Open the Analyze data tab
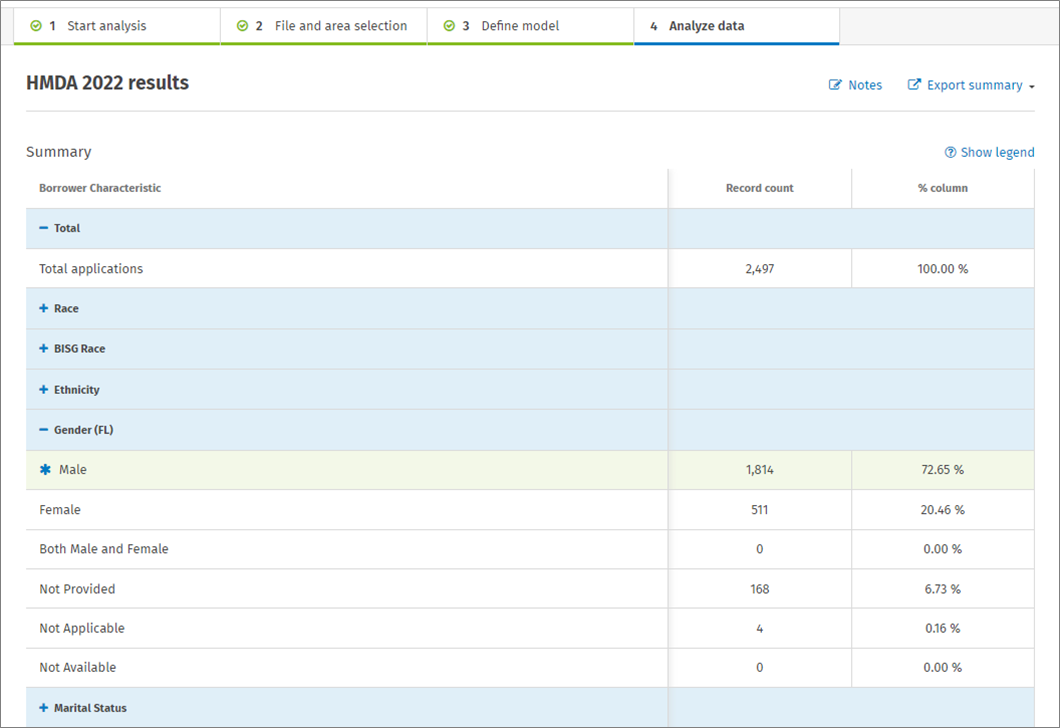1060x728 pixels. pyautogui.click(x=706, y=26)
